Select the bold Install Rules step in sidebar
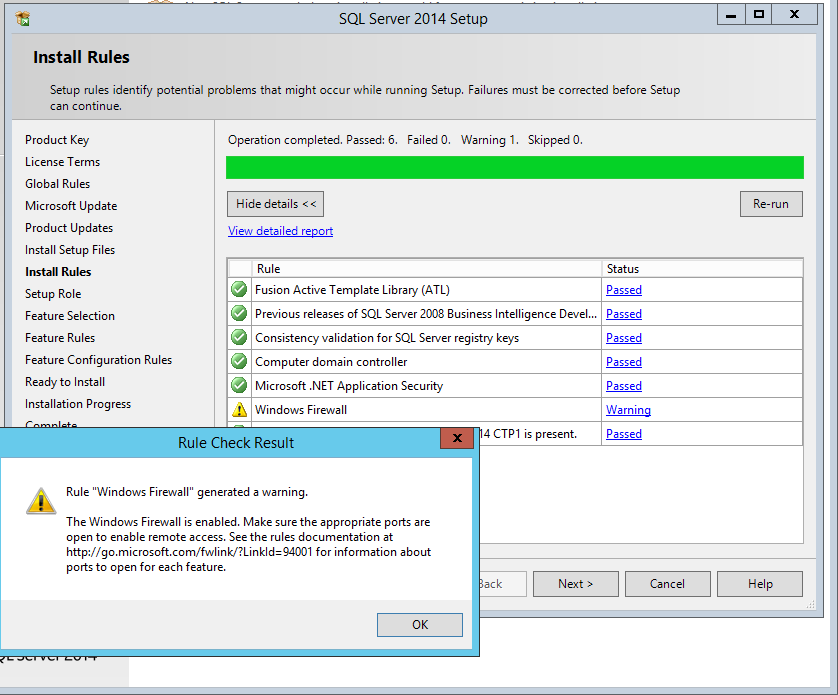Image resolution: width=838 pixels, height=695 pixels. [58, 272]
